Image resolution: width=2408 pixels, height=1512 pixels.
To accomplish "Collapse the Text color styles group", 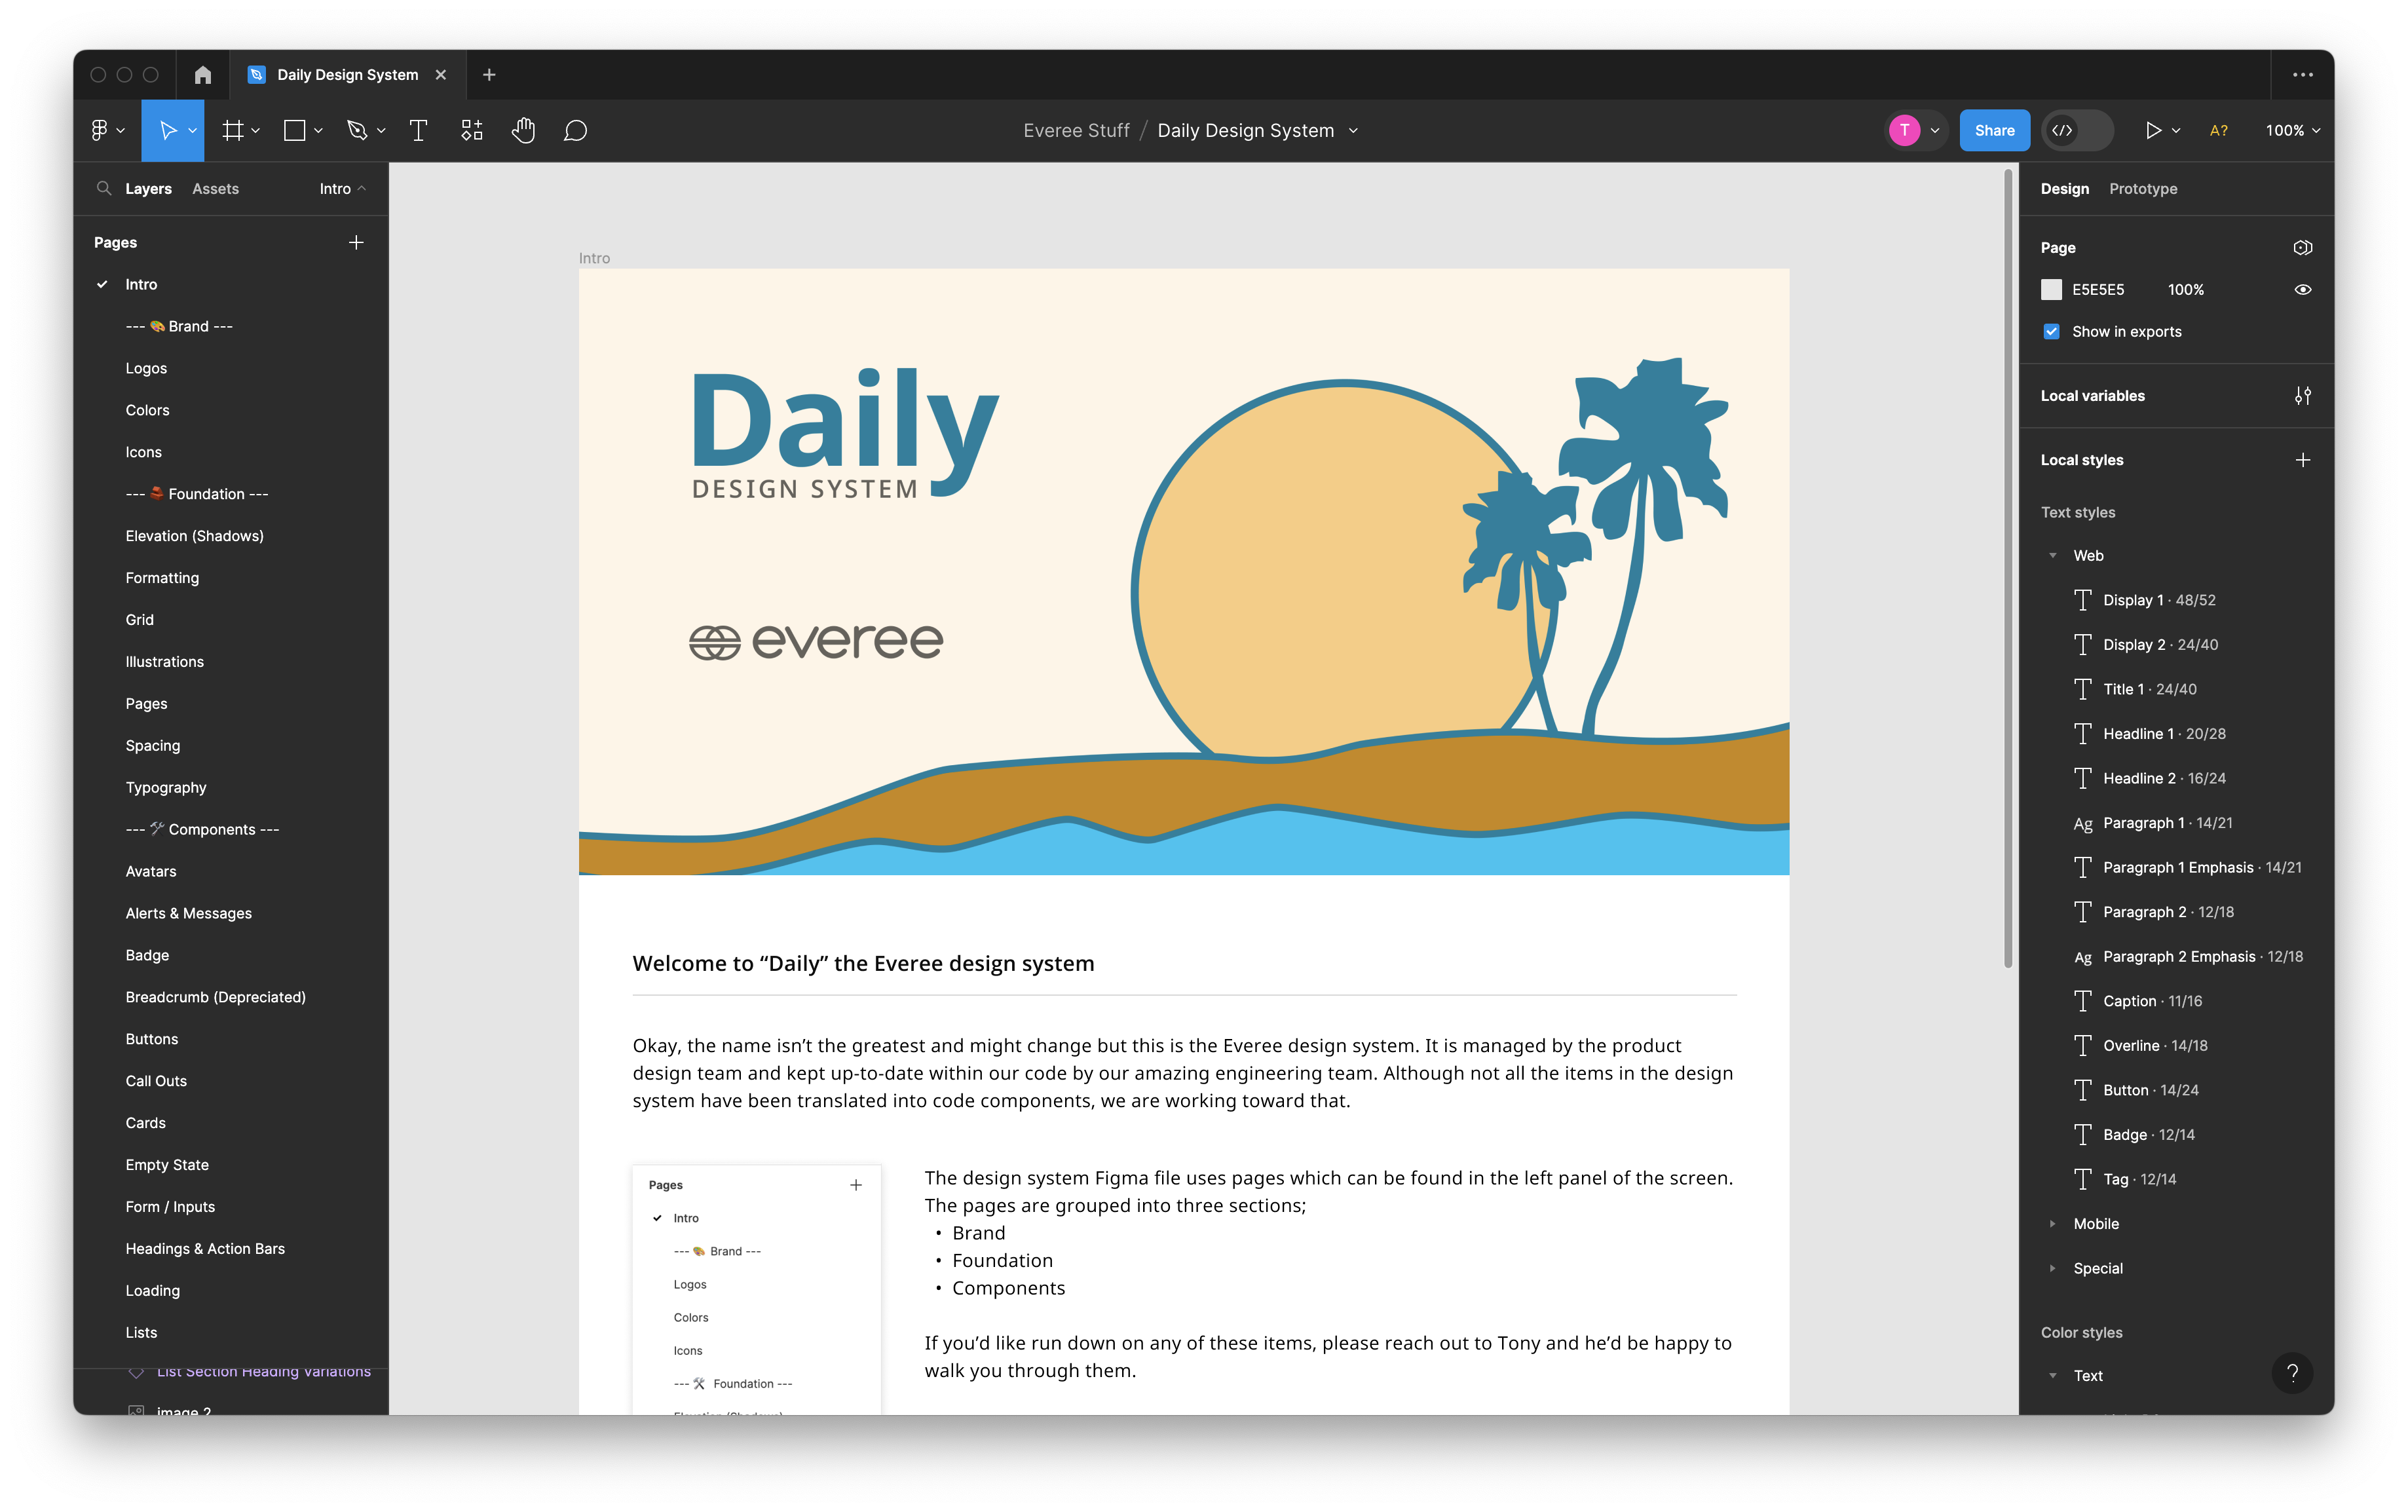I will click(2052, 1375).
